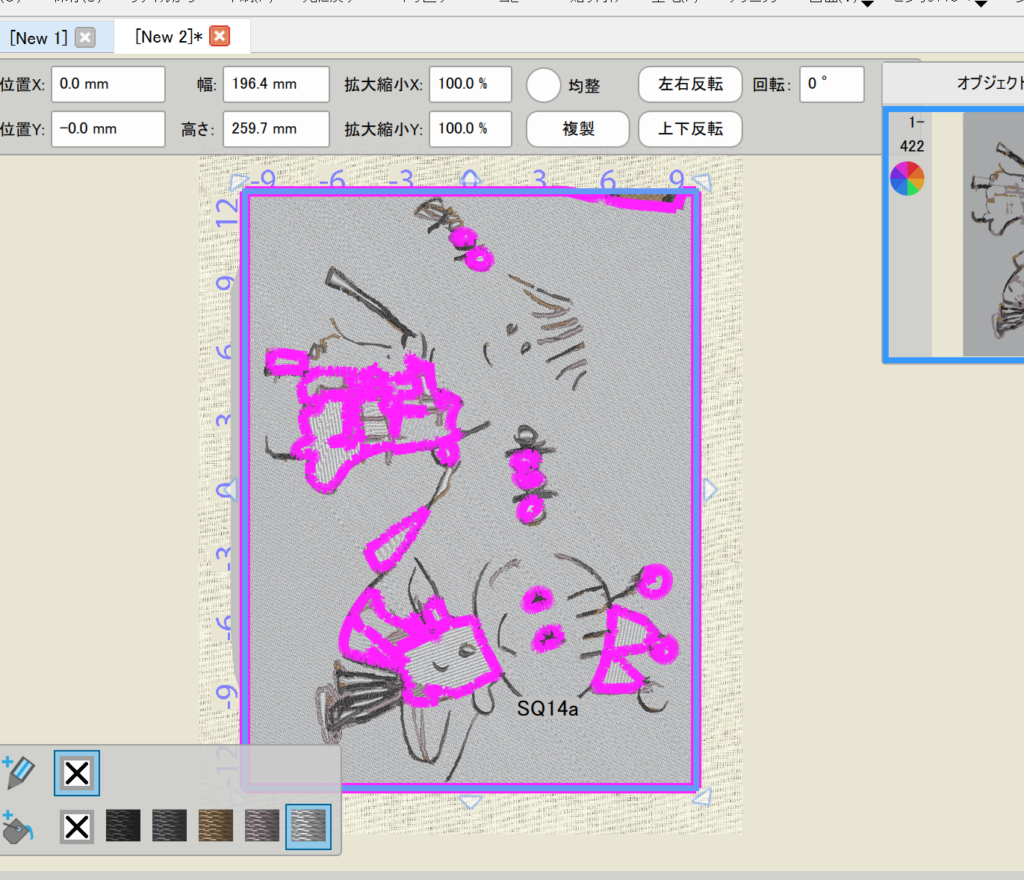Click the 回転 rotation input field
Viewport: 1024px width, 880px height.
[831, 85]
